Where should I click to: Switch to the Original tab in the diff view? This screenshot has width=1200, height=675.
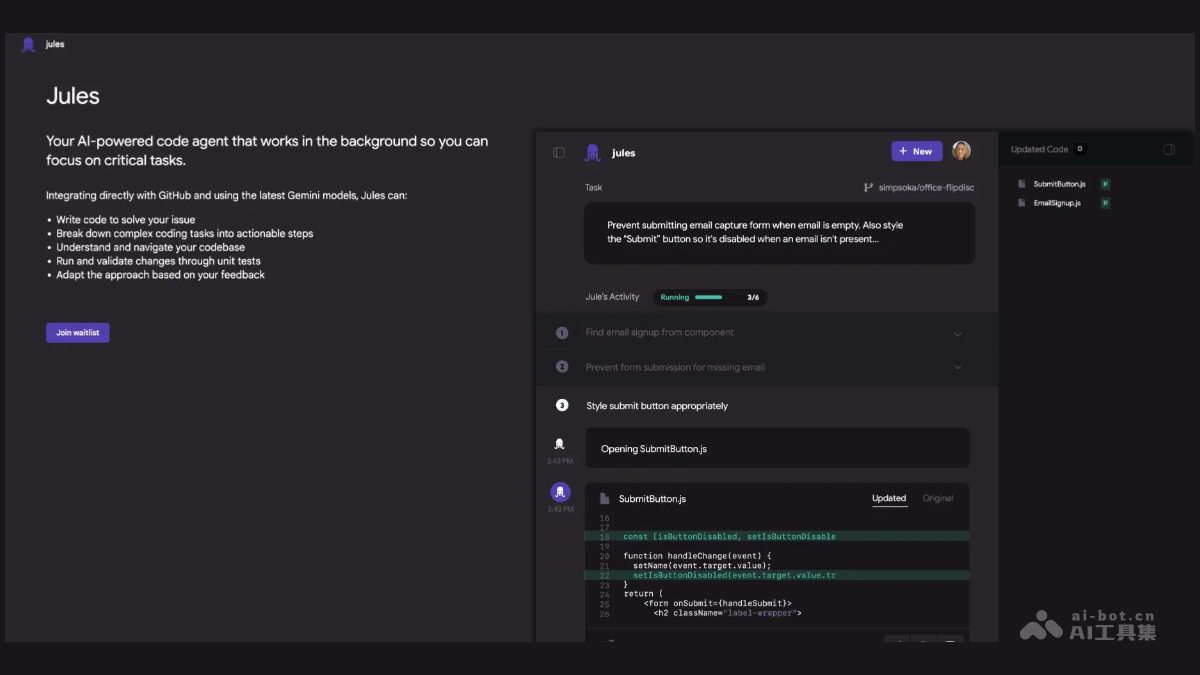(938, 498)
